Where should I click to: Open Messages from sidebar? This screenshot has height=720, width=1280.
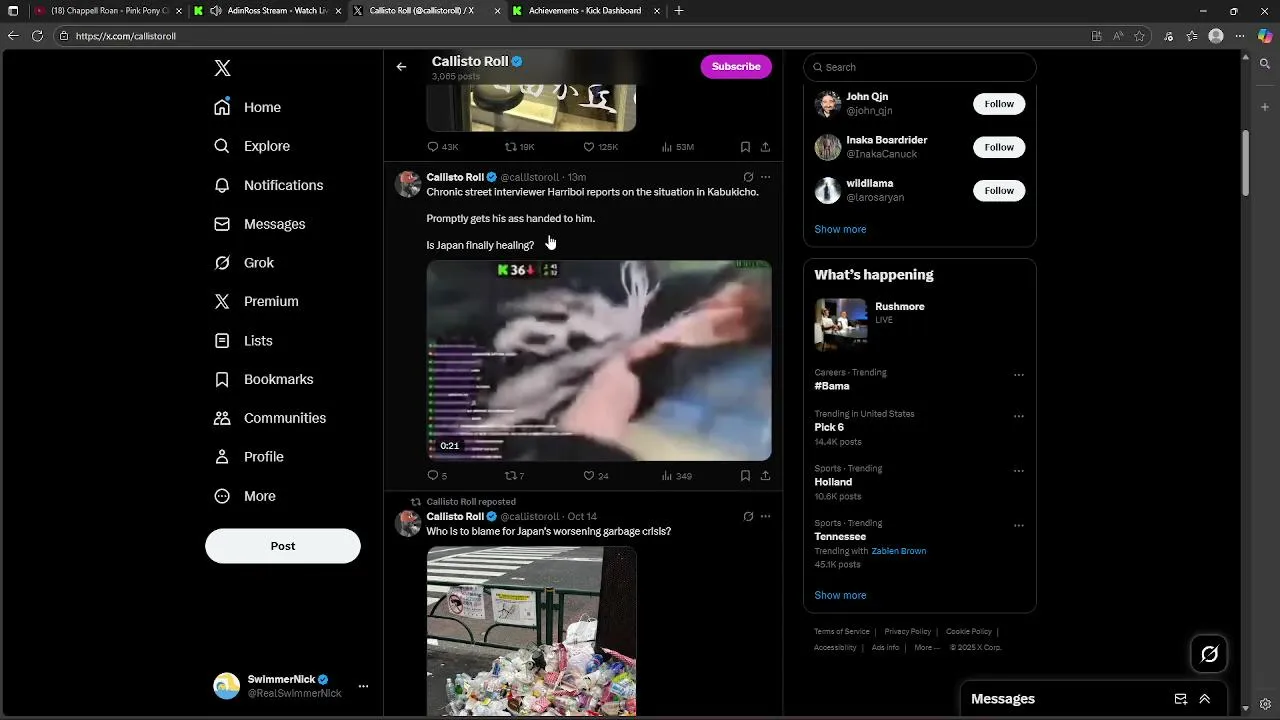click(x=260, y=224)
